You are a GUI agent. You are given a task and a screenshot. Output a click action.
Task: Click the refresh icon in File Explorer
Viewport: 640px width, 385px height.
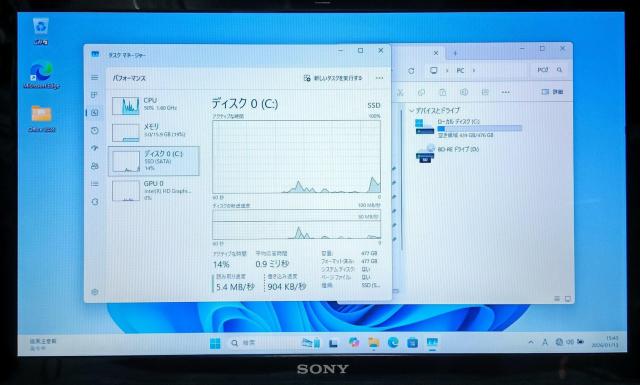click(411, 71)
